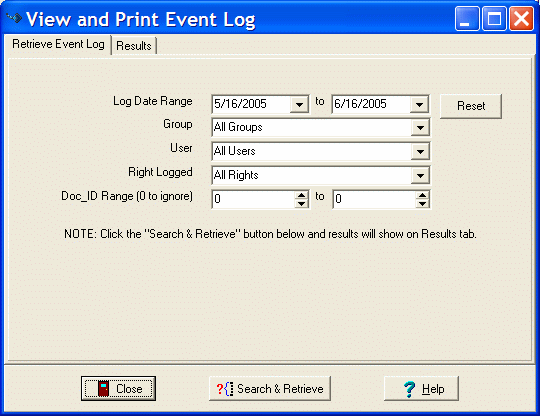
Task: Click the blue question mark Help icon
Action: pyautogui.click(x=409, y=389)
